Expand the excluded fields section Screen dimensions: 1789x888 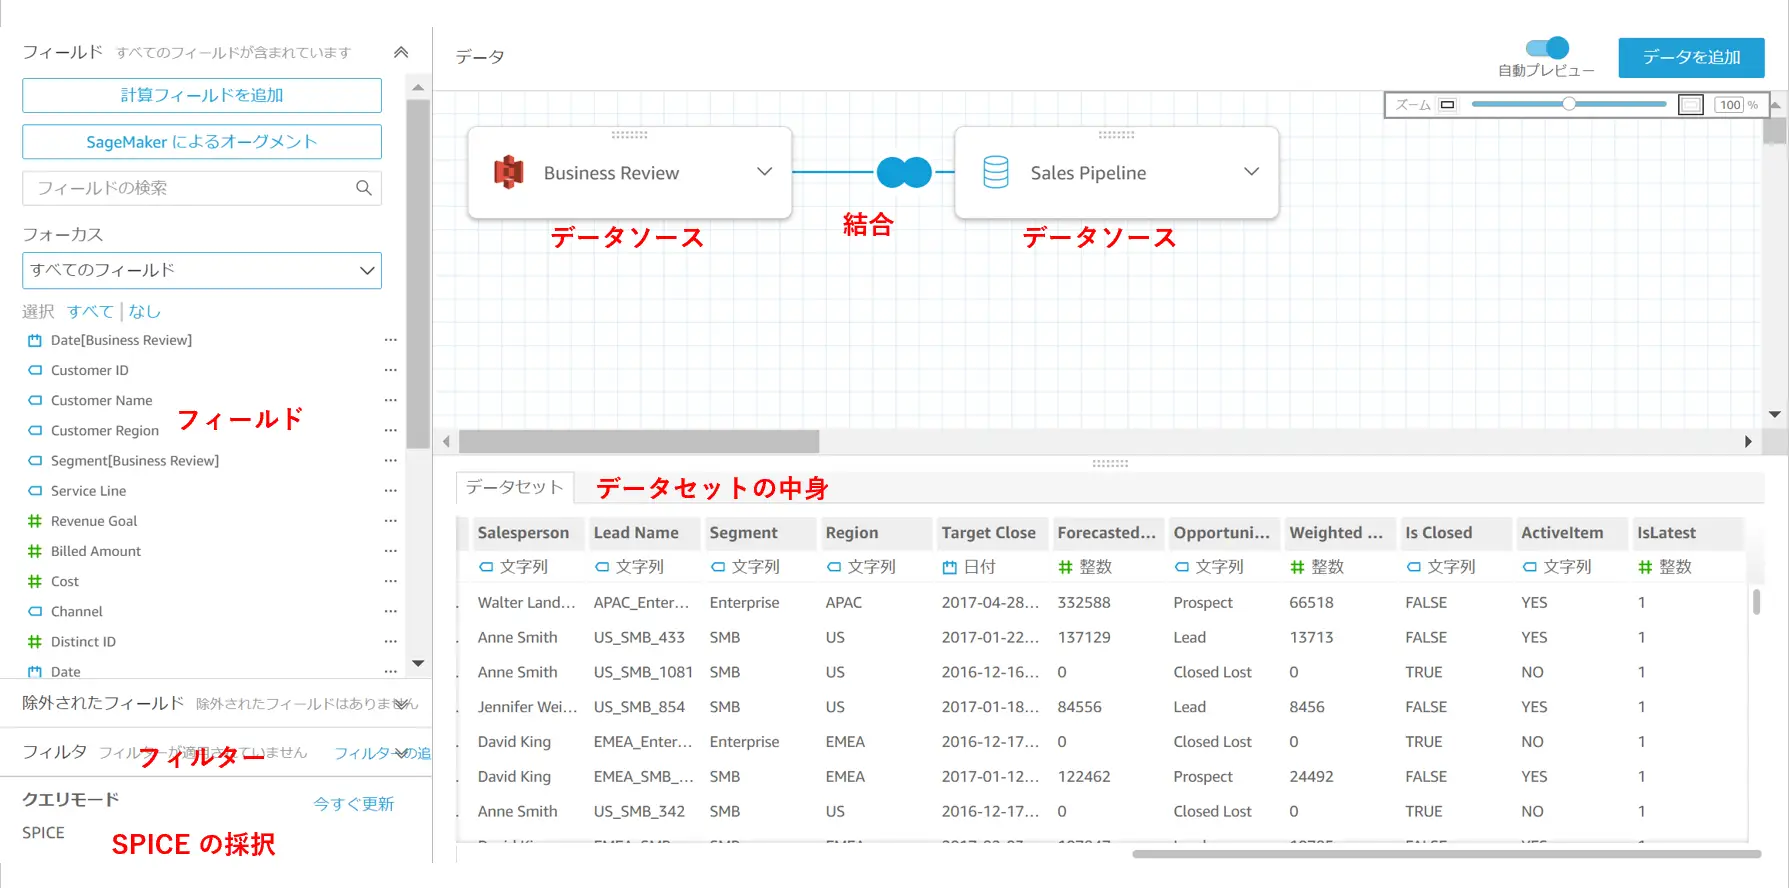[x=402, y=703]
